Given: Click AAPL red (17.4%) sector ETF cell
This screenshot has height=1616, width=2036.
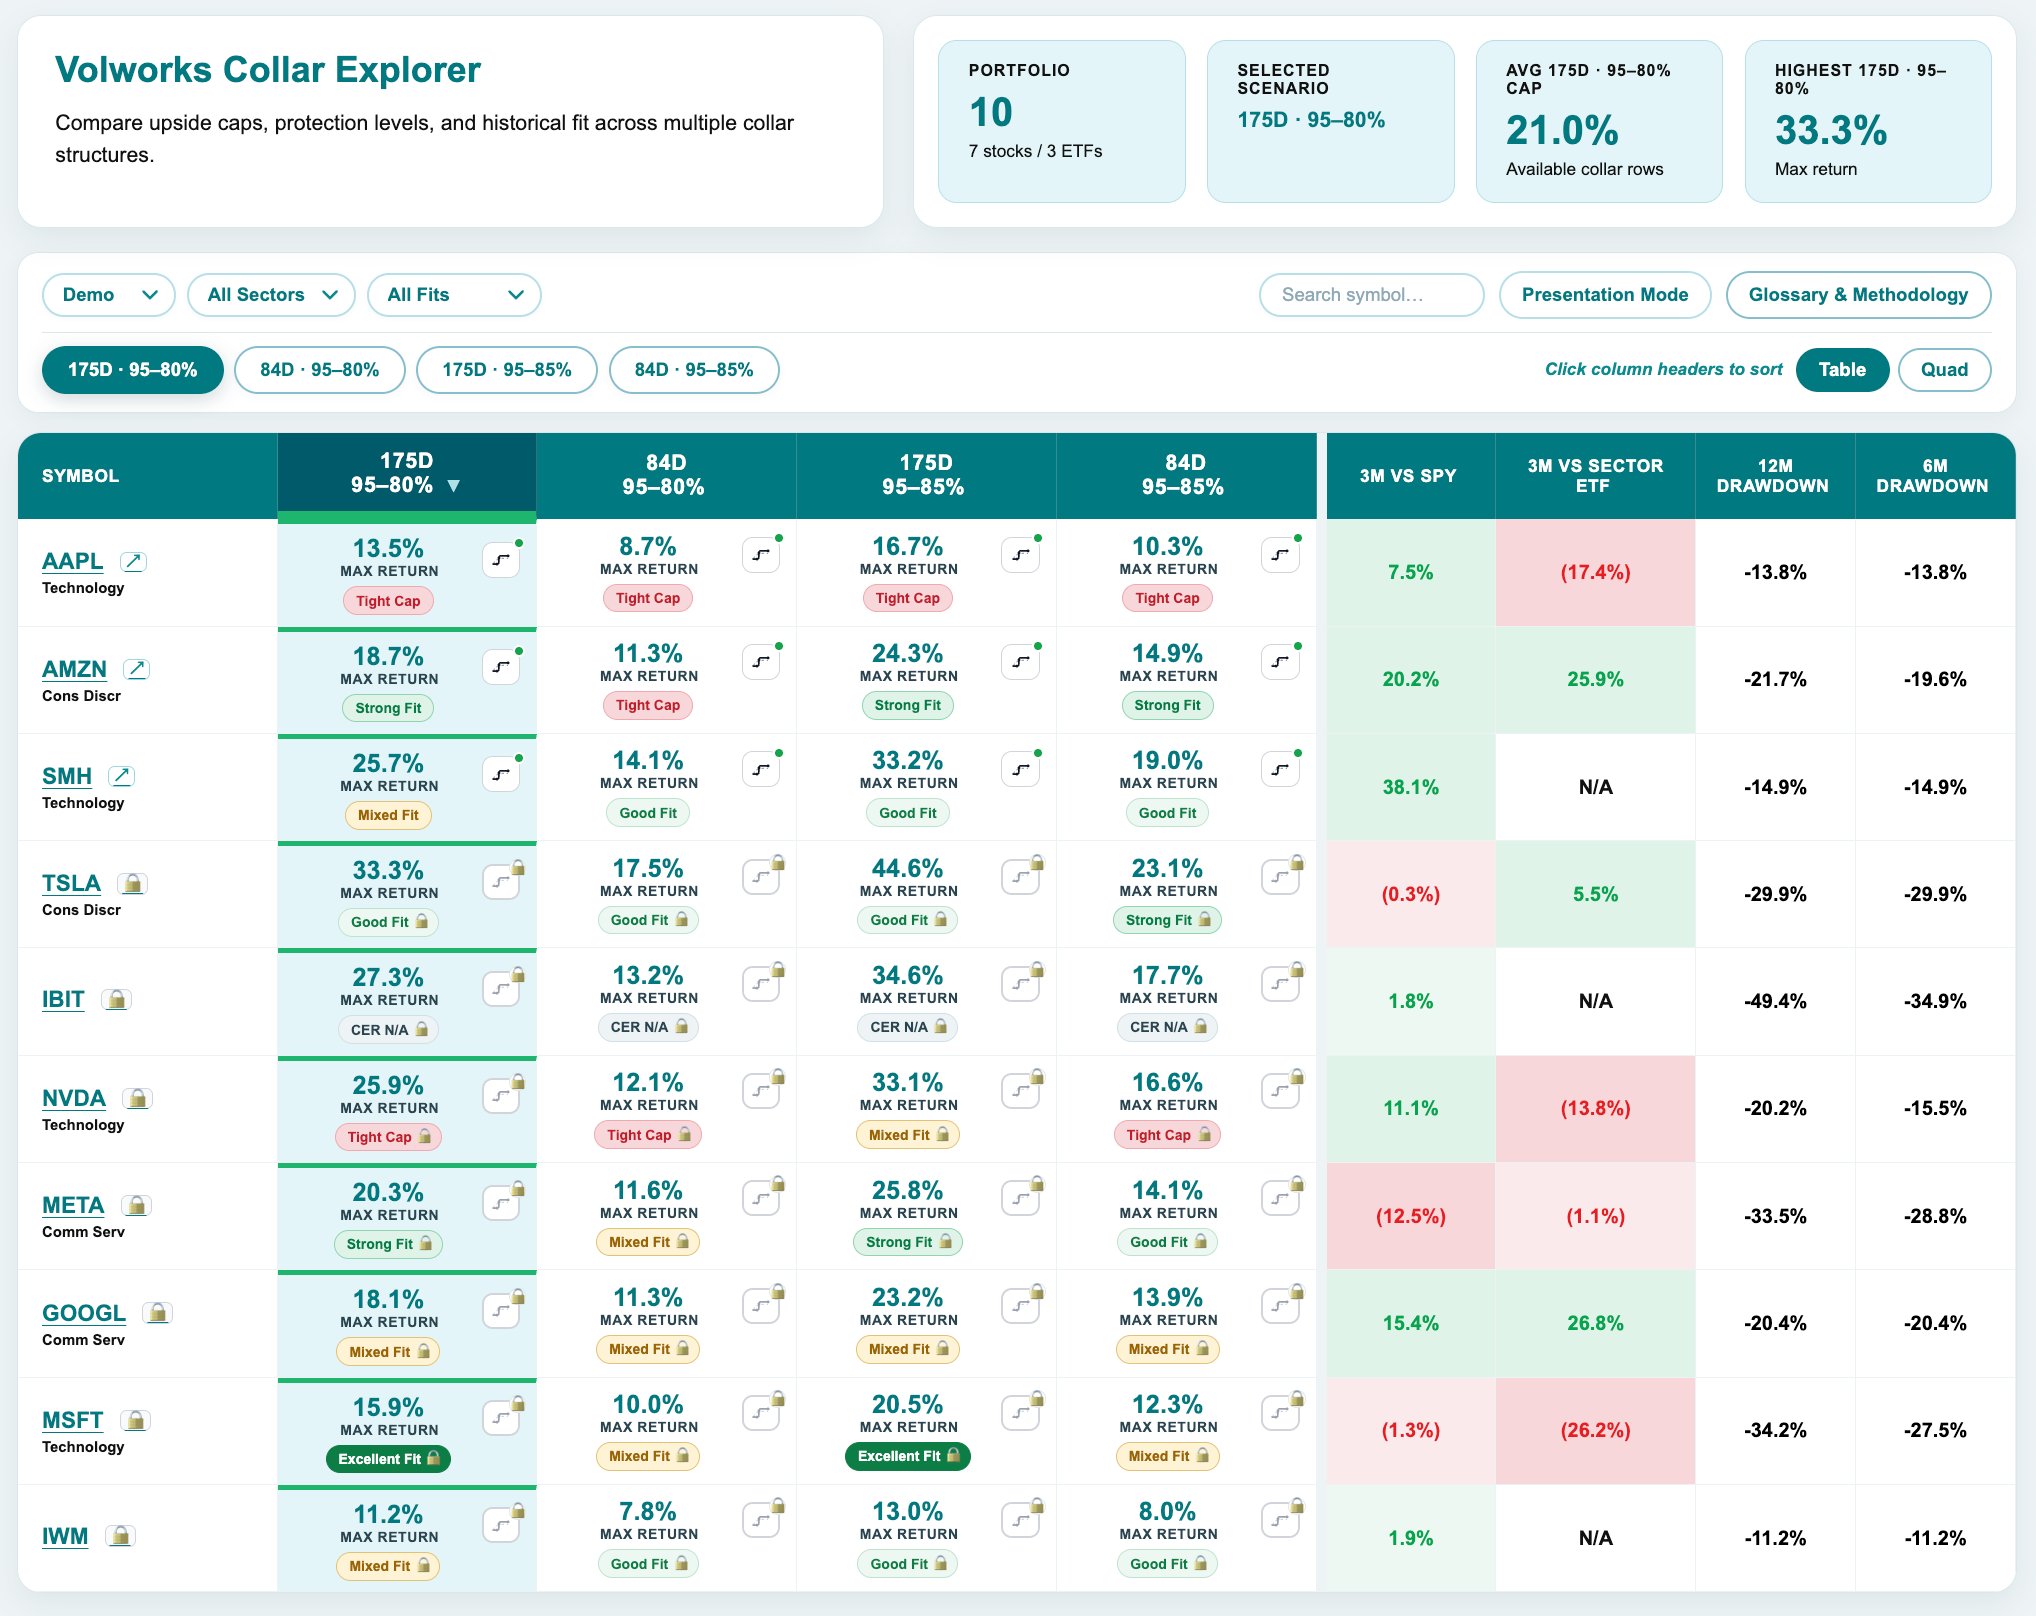Looking at the screenshot, I should click(1595, 572).
